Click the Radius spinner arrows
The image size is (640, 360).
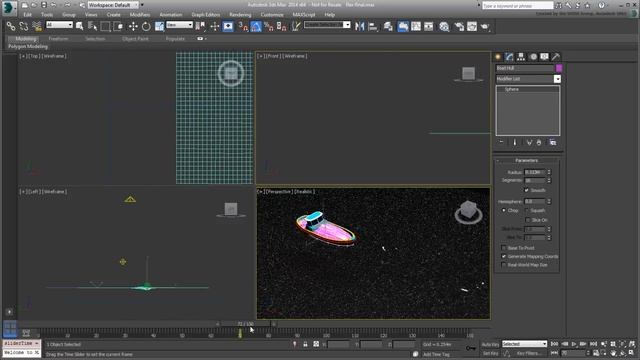coord(549,172)
